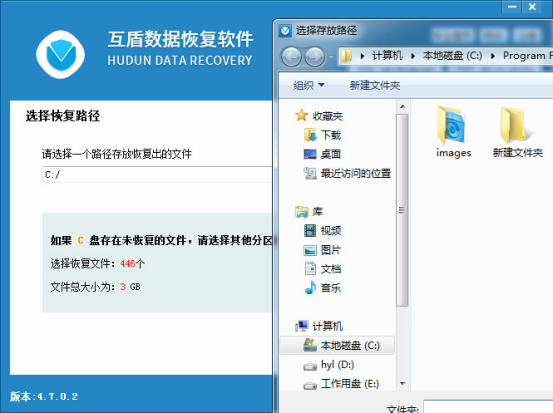The width and height of the screenshot is (553, 413).
Task: Click 新建文件夹 toolbar button
Action: click(x=375, y=85)
